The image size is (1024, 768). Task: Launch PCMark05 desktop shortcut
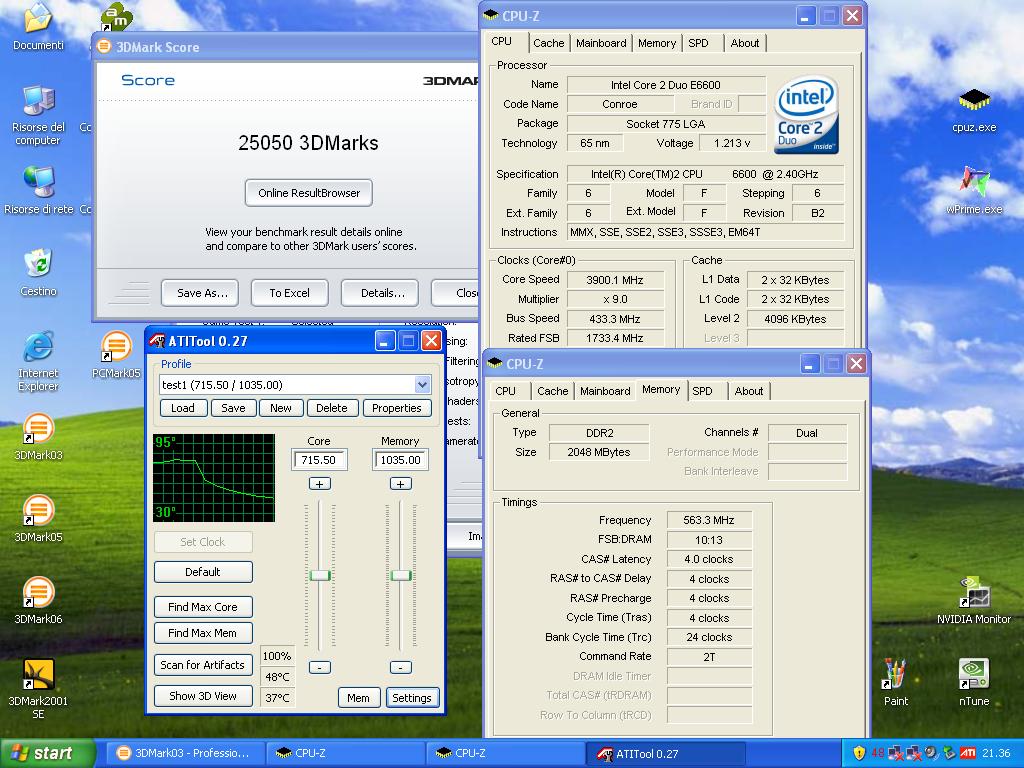(x=116, y=355)
